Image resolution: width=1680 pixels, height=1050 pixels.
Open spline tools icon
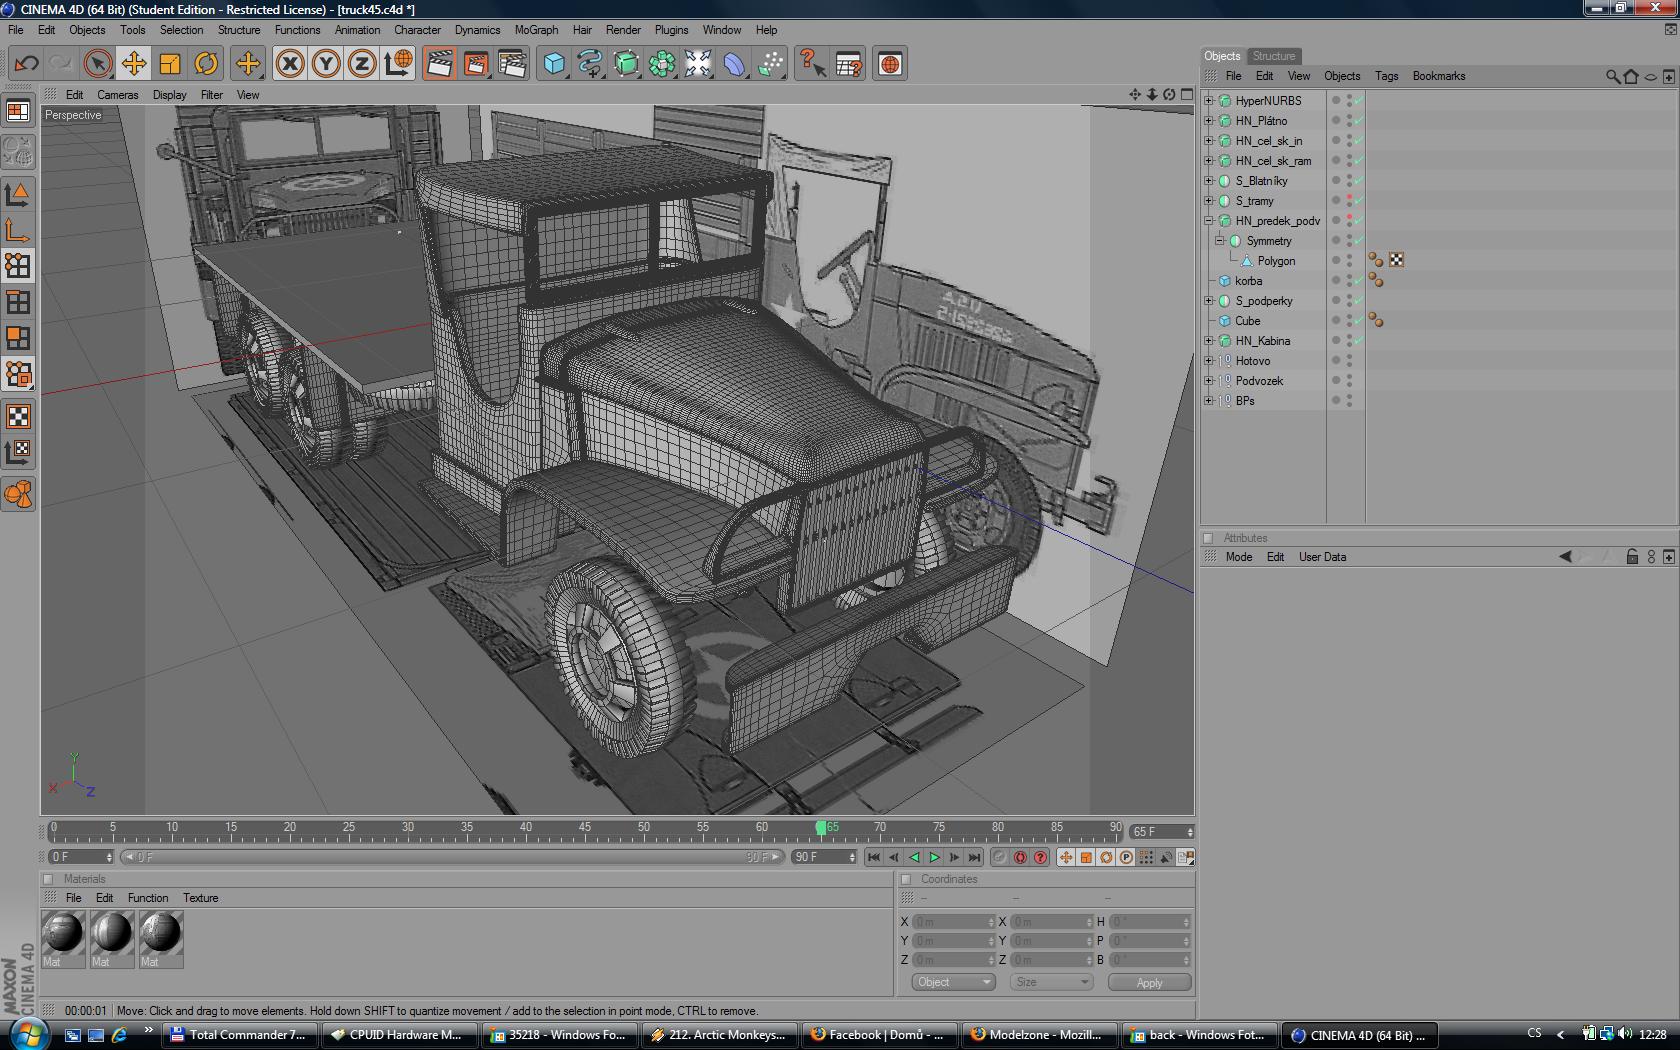pos(590,64)
